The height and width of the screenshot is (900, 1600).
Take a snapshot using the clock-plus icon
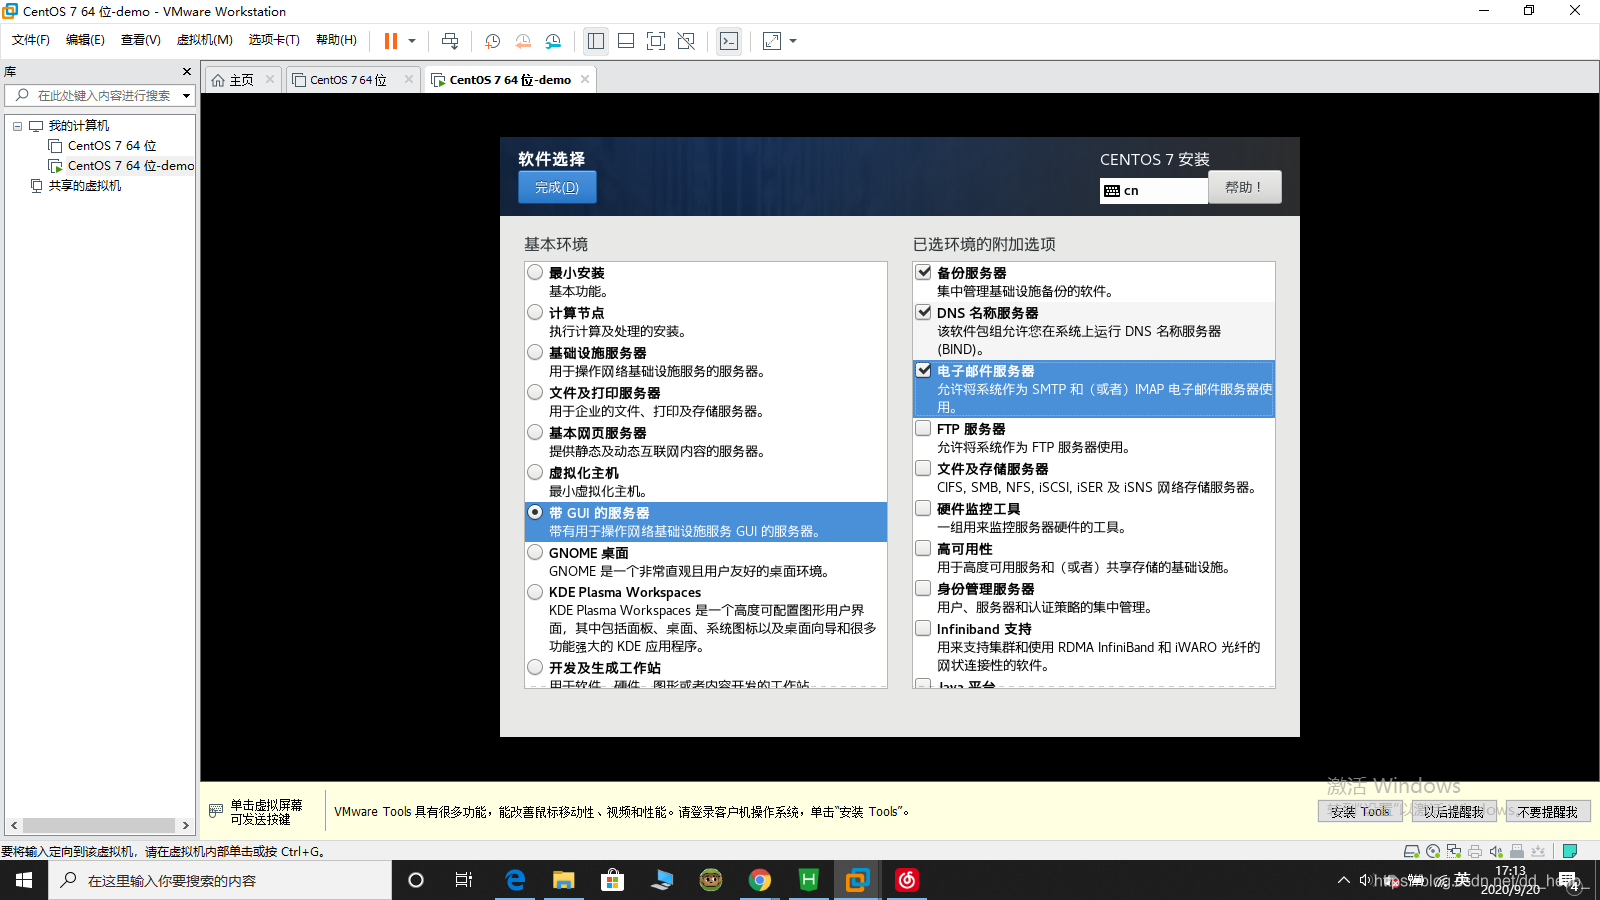point(492,41)
